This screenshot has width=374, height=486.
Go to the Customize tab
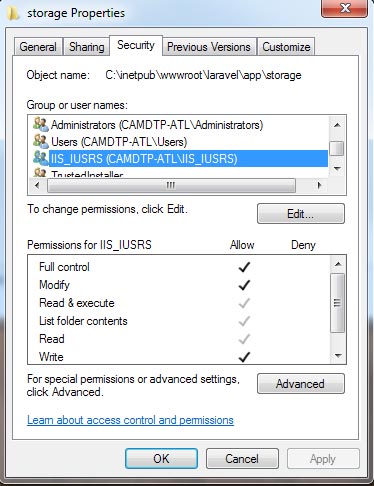[x=286, y=47]
